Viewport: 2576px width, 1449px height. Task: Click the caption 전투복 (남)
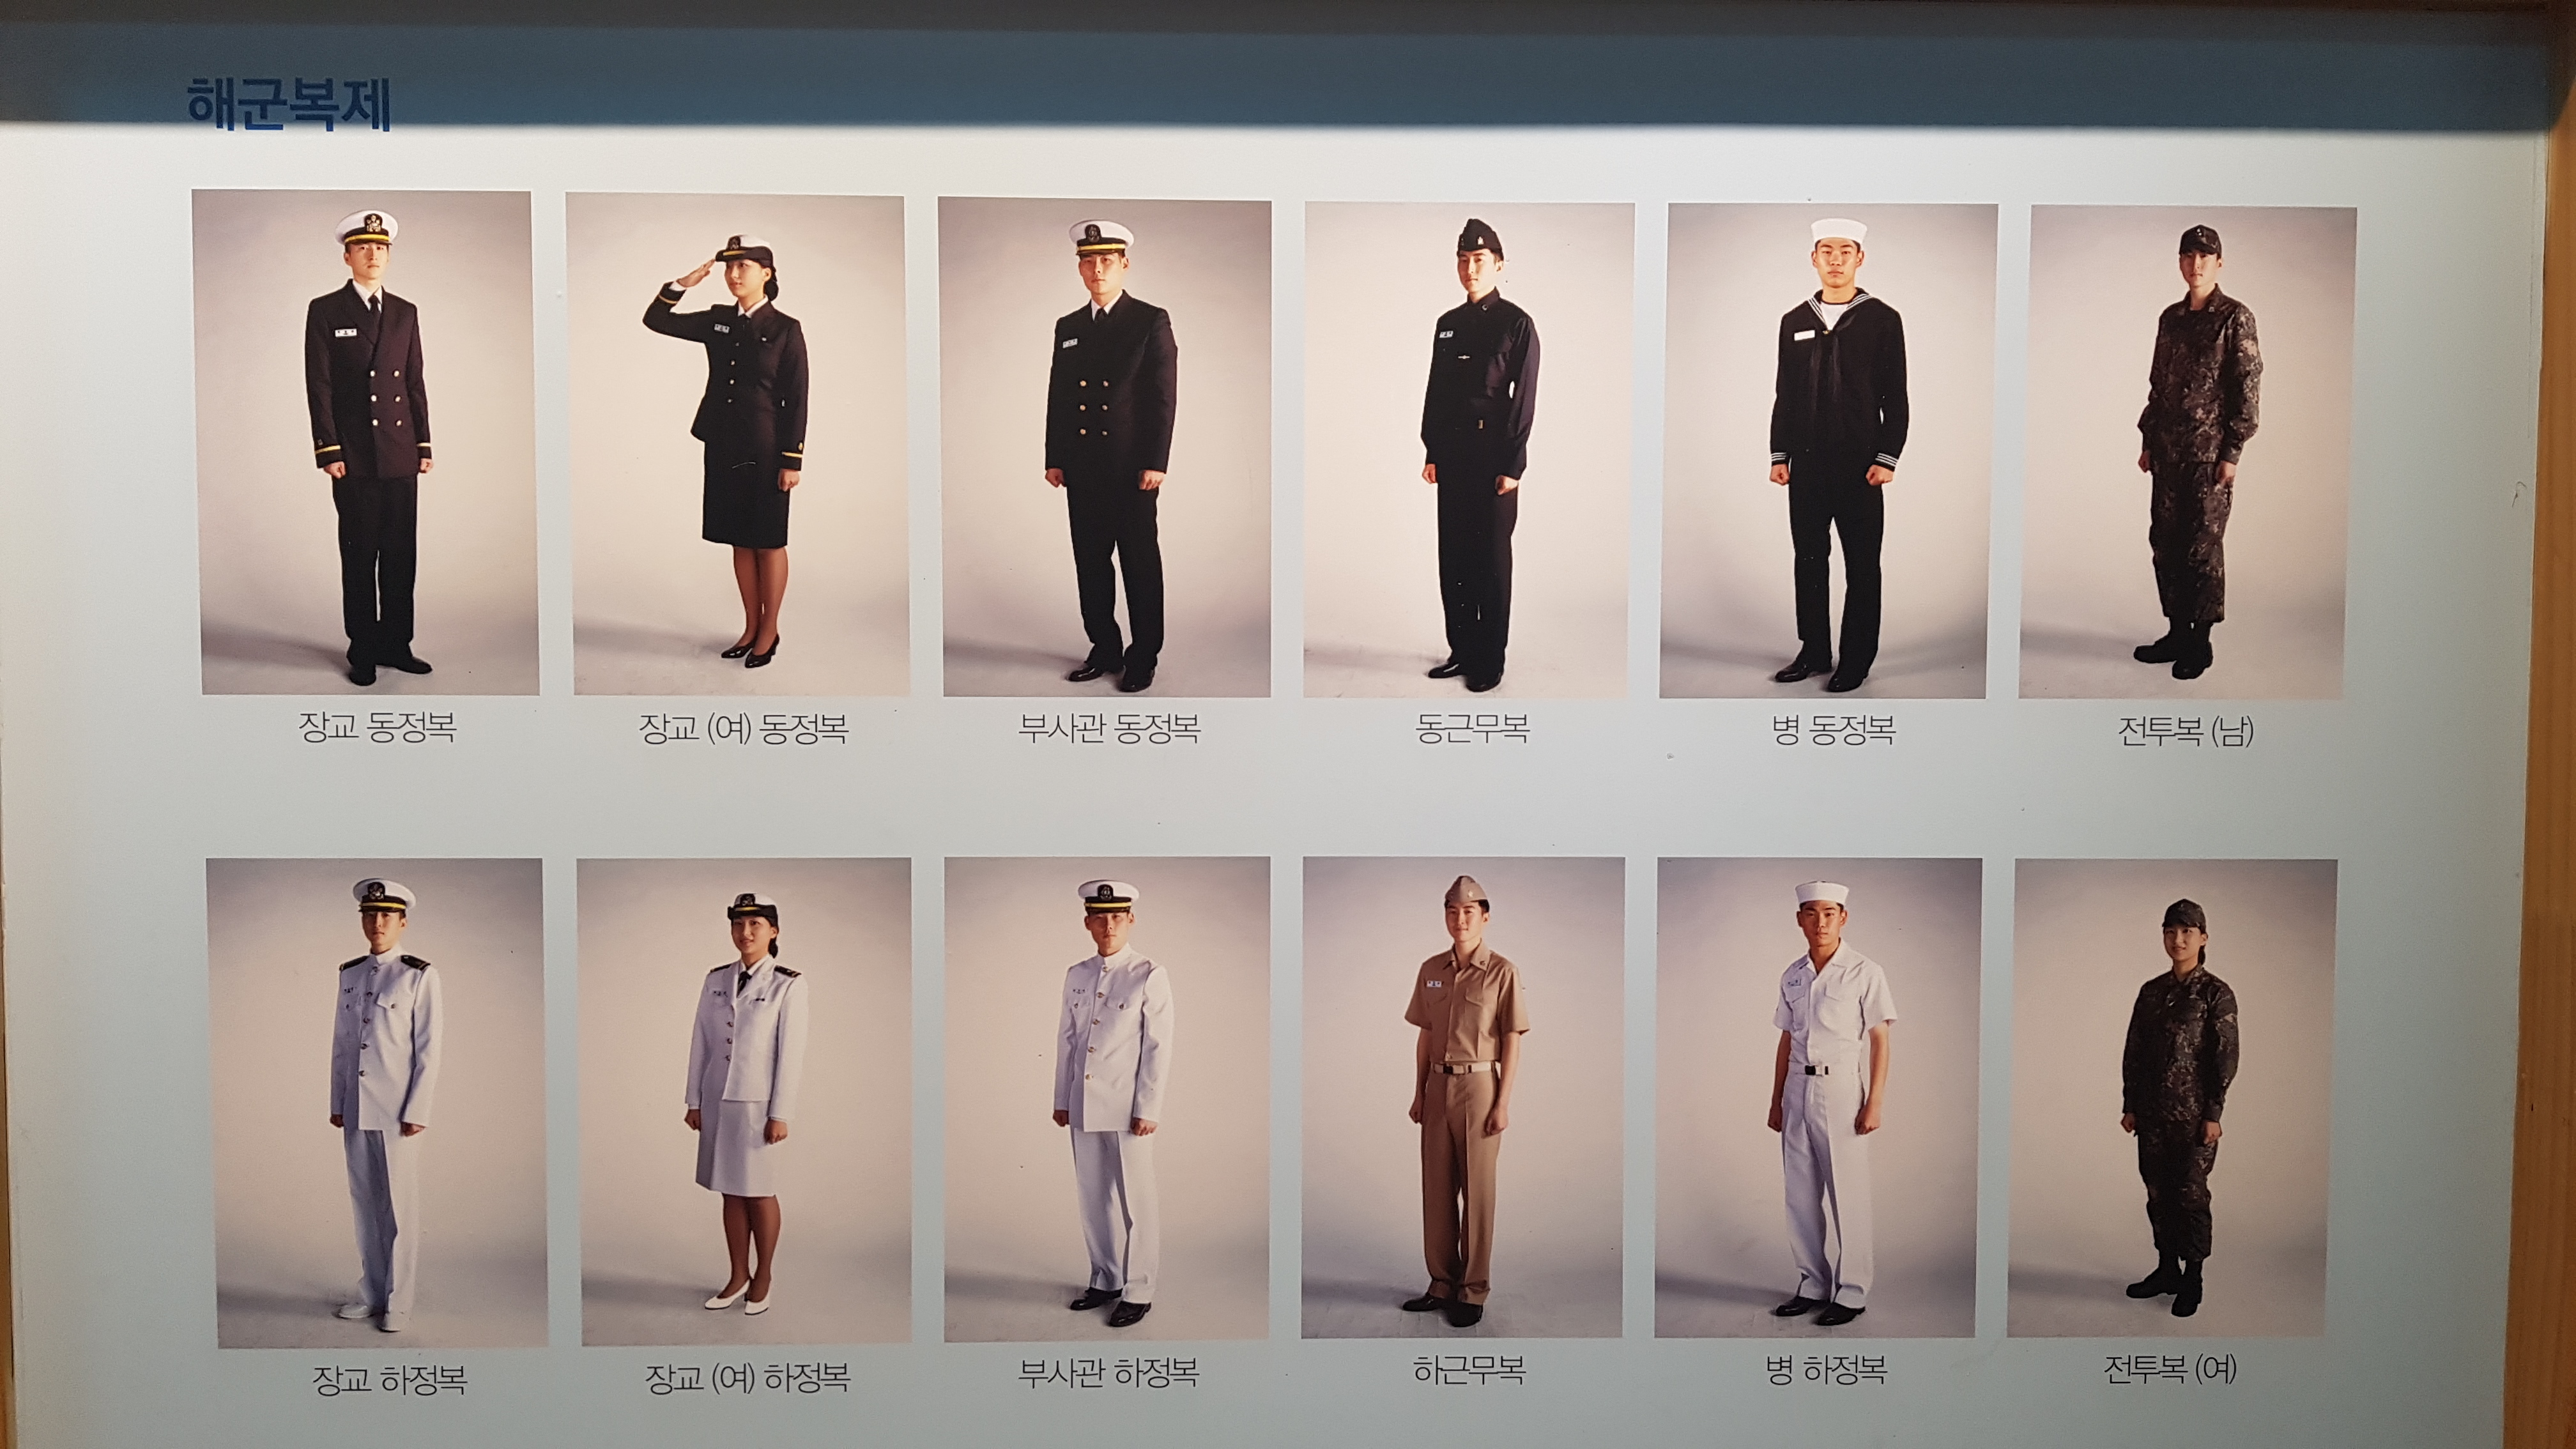pos(2186,731)
